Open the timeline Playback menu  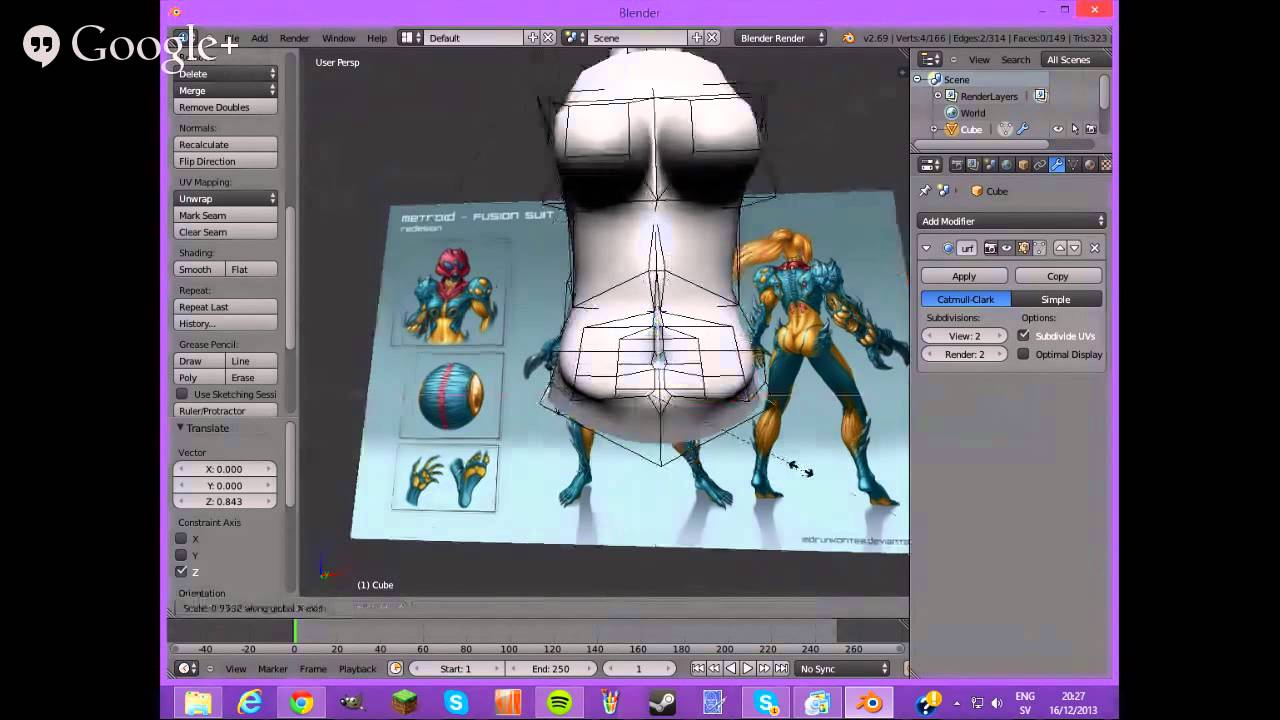click(x=357, y=669)
